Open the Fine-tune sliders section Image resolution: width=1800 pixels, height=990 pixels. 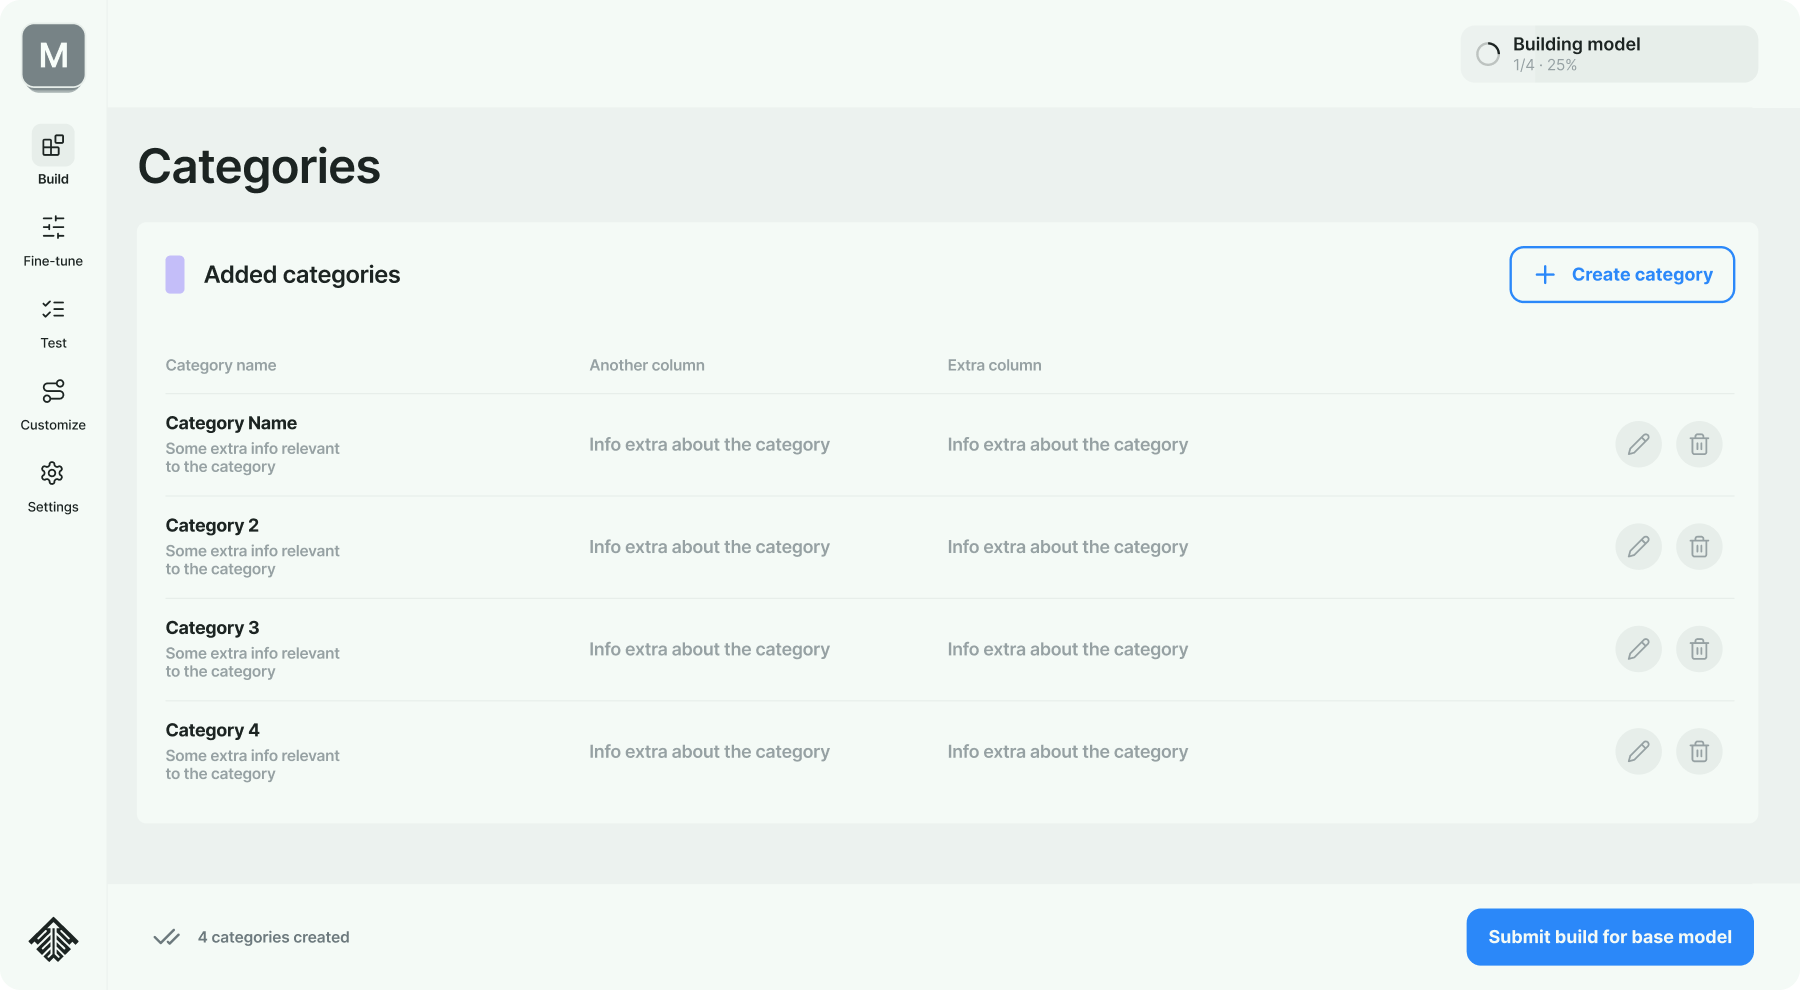[53, 239]
